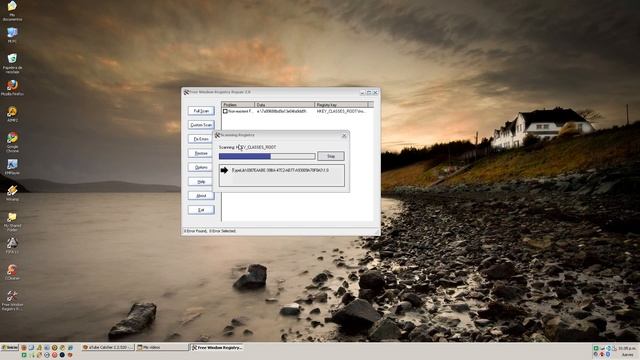640x360 pixels.
Task: Maximize the Registry Repair window
Action: pos(369,93)
